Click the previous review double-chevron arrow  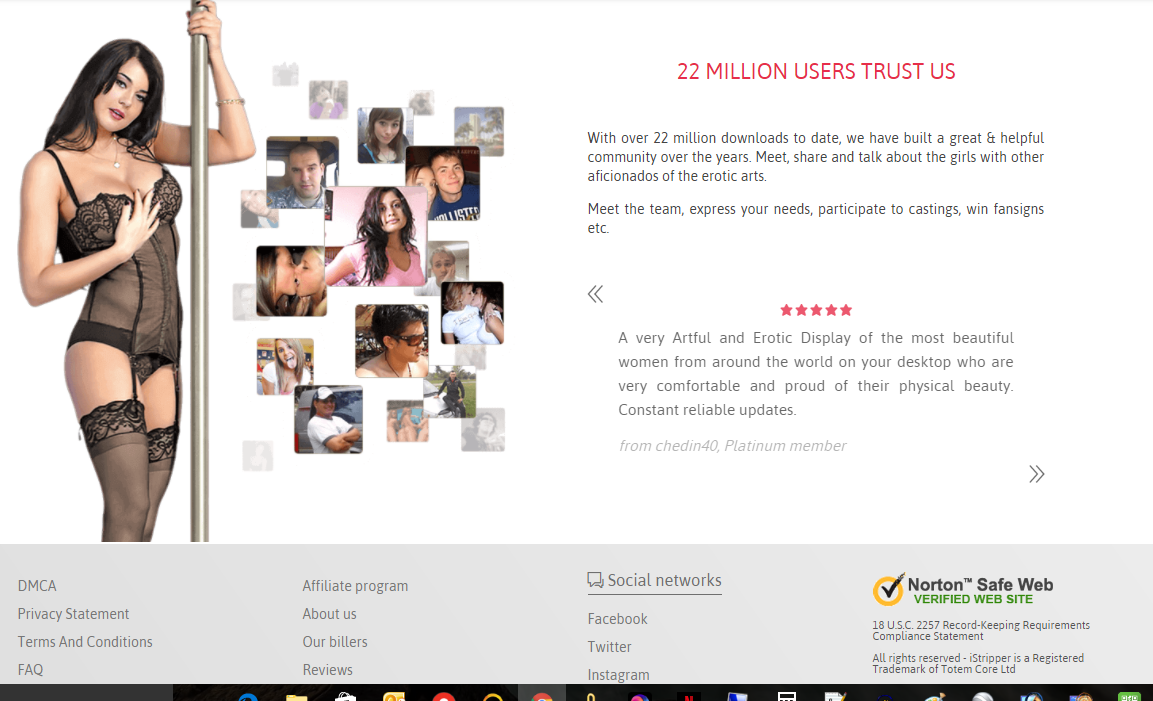click(x=595, y=294)
